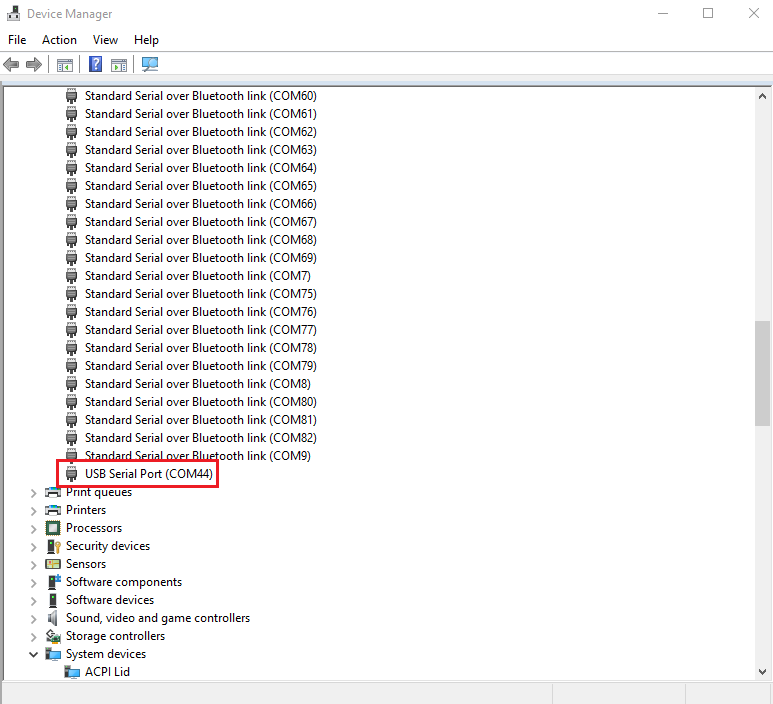
Task: Click the Processors chip icon
Action: [x=53, y=528]
